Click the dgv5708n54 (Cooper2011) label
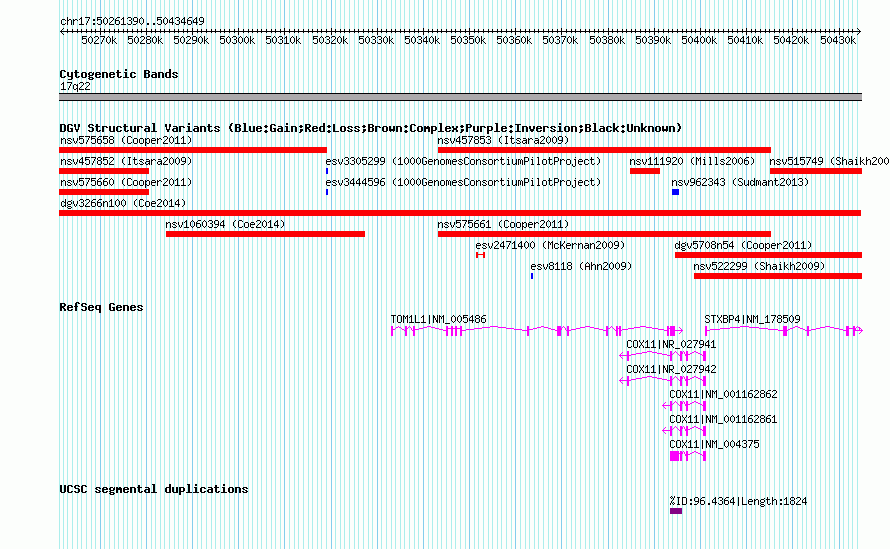890x549 pixels. (x=743, y=245)
